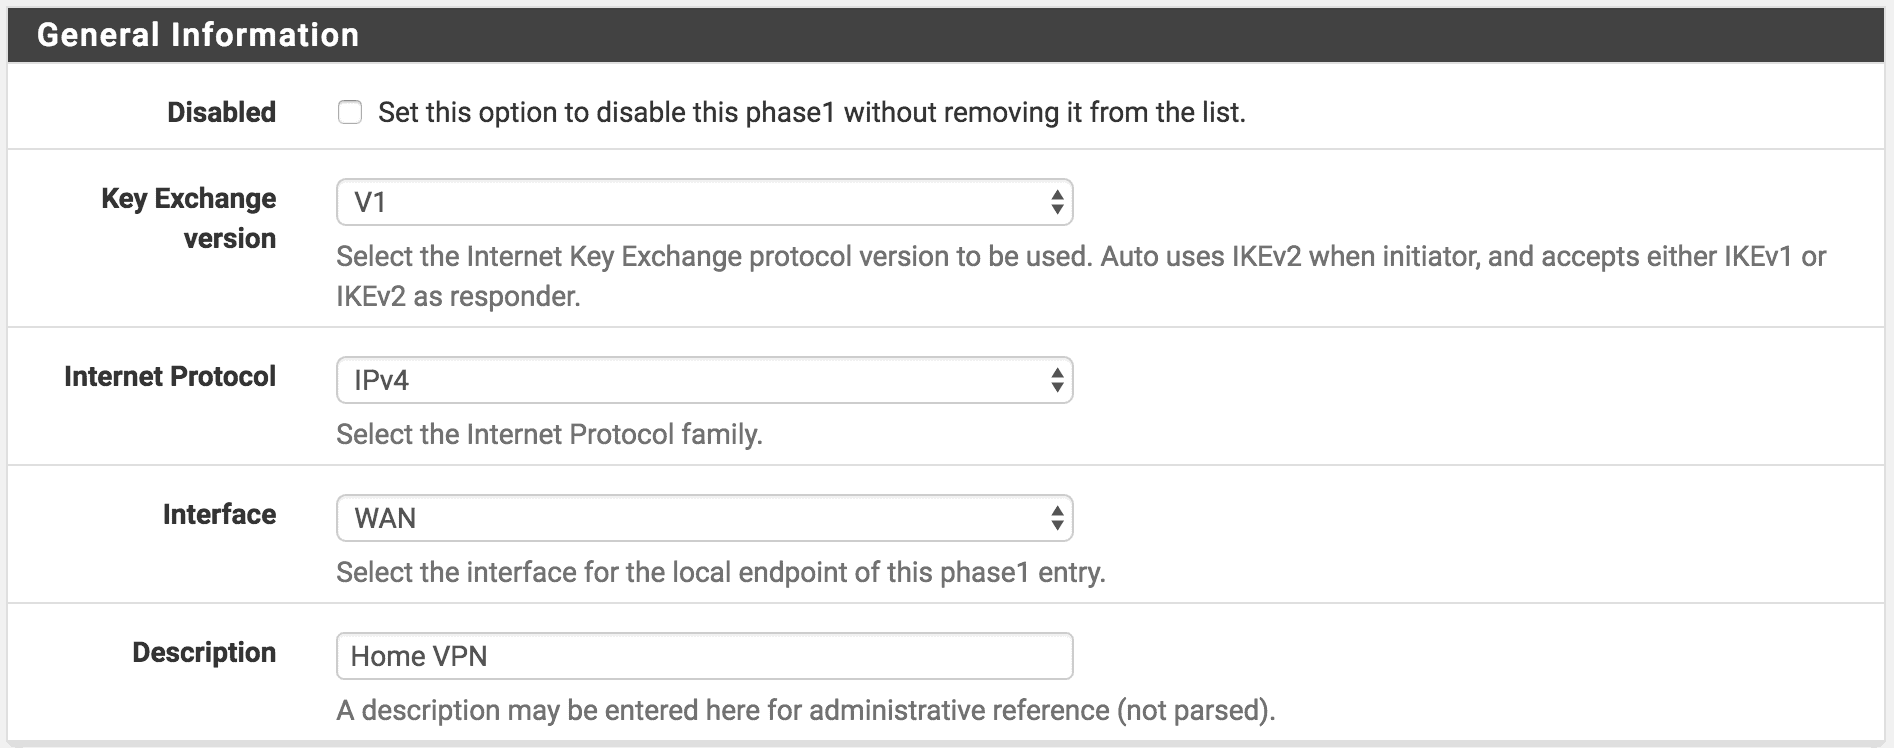Click the Description field label
This screenshot has width=1894, height=748.
point(204,652)
